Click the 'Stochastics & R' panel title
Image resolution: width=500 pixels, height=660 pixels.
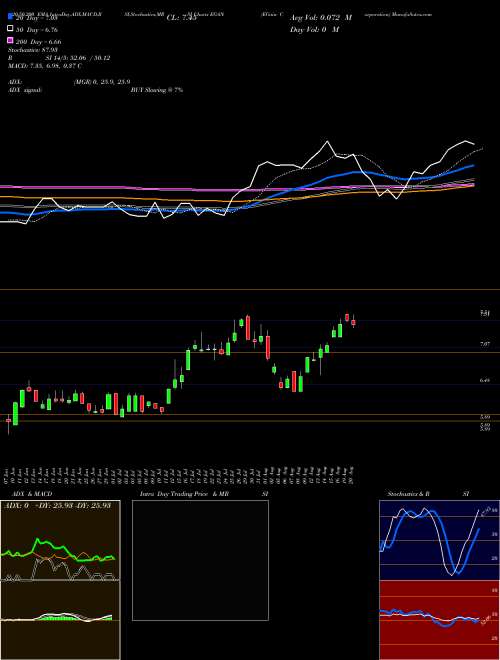coord(408,494)
